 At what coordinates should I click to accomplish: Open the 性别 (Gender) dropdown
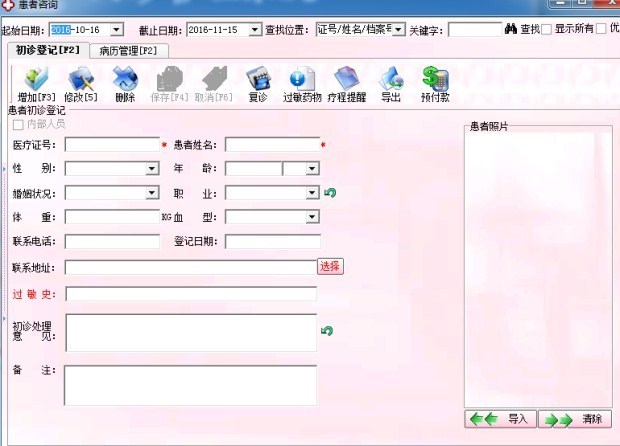[x=153, y=169]
